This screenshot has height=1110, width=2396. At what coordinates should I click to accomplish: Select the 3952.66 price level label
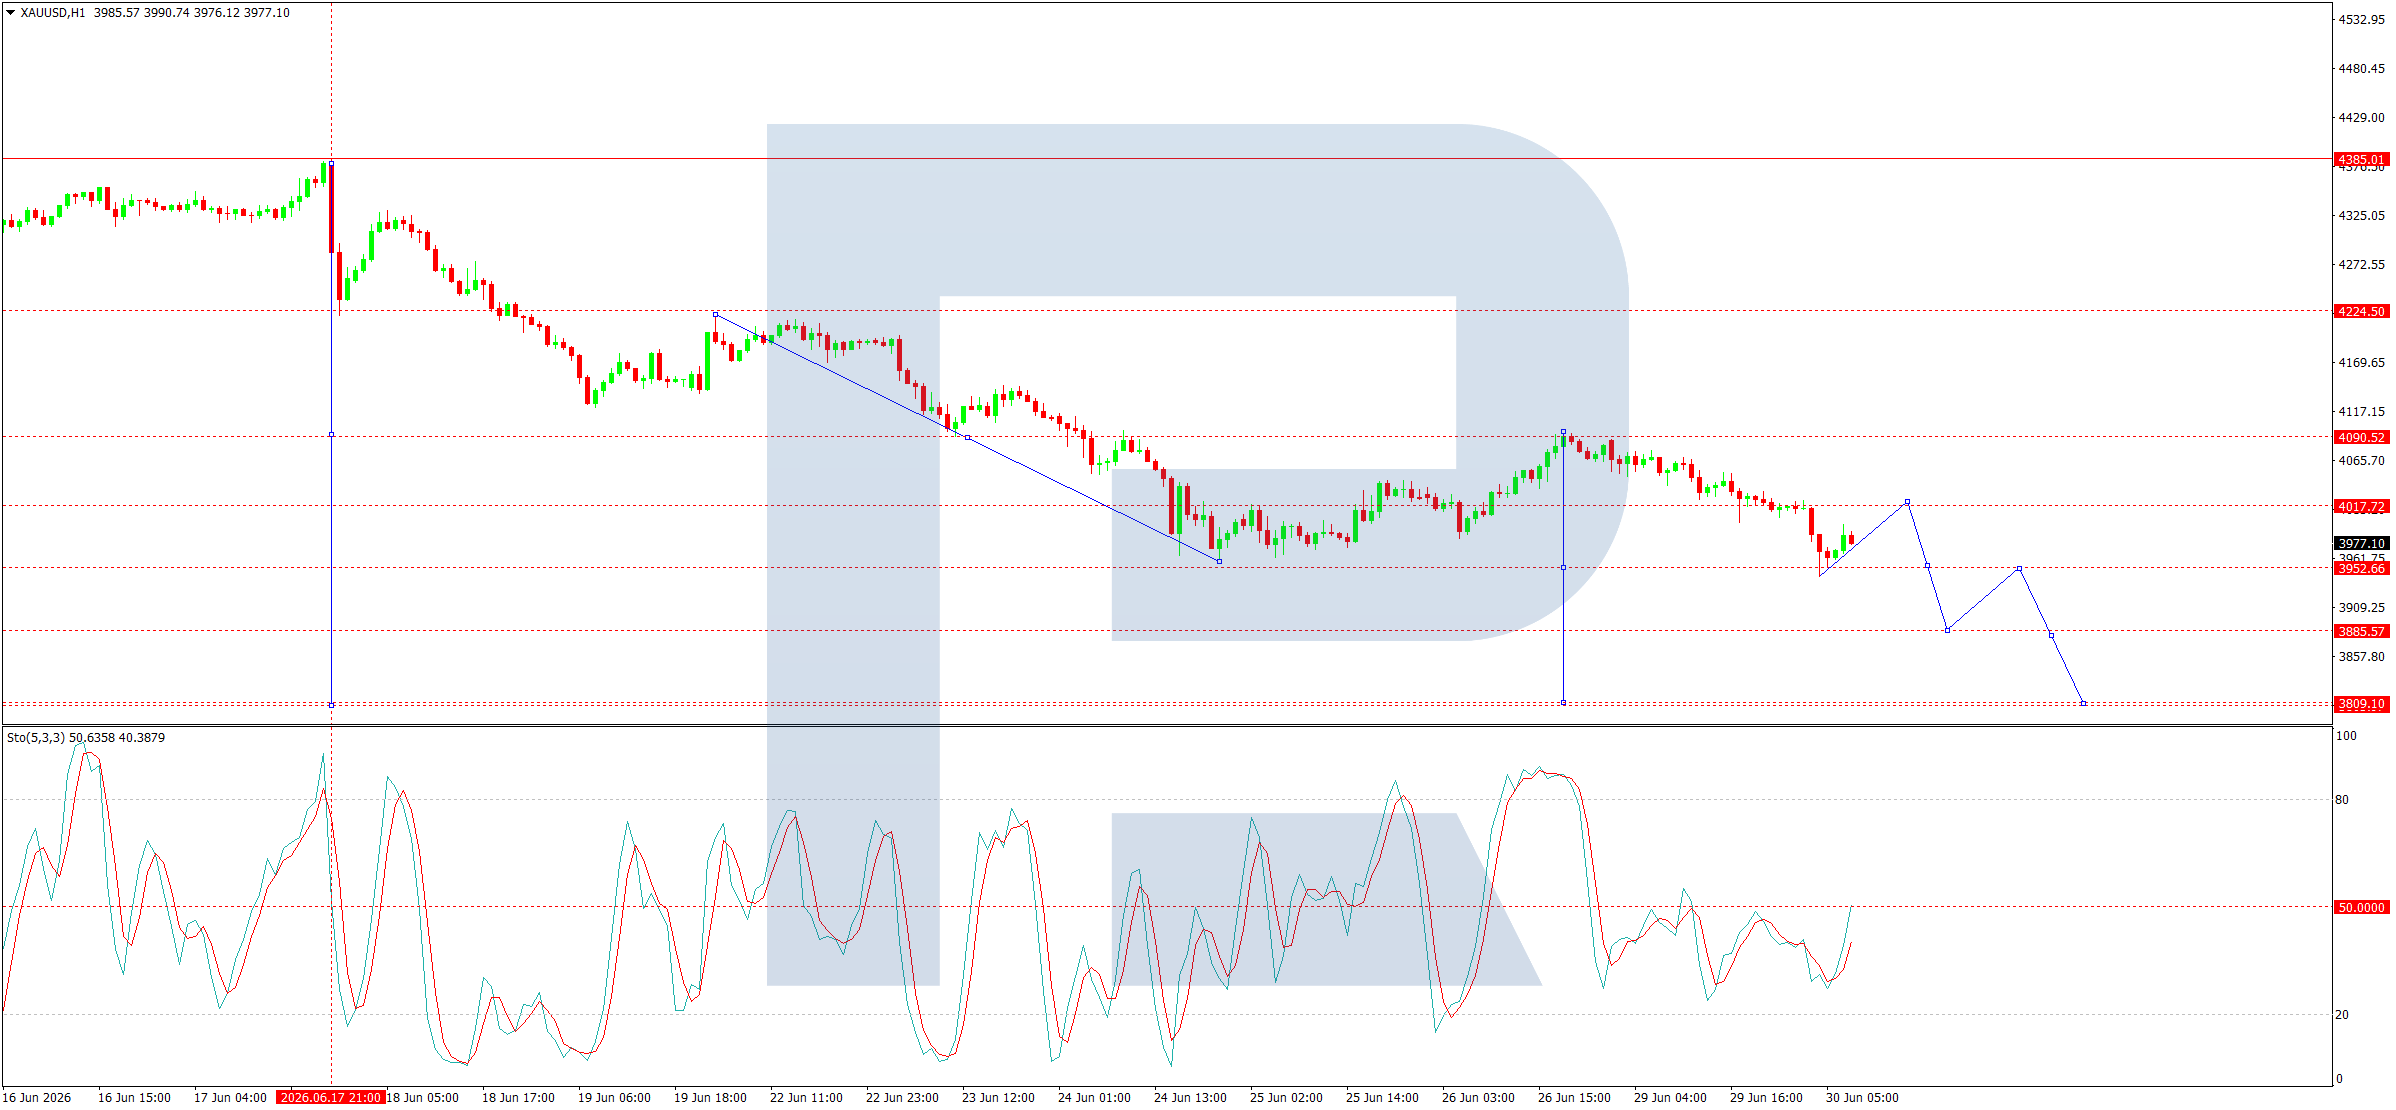point(2362,568)
